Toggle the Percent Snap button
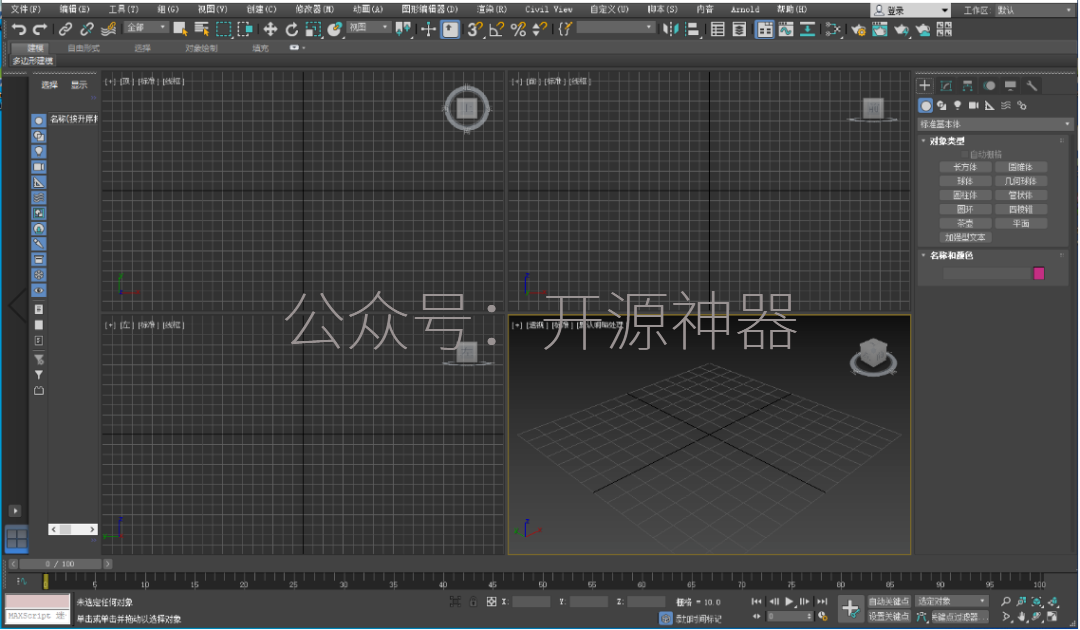The height and width of the screenshot is (630, 1080). point(519,29)
